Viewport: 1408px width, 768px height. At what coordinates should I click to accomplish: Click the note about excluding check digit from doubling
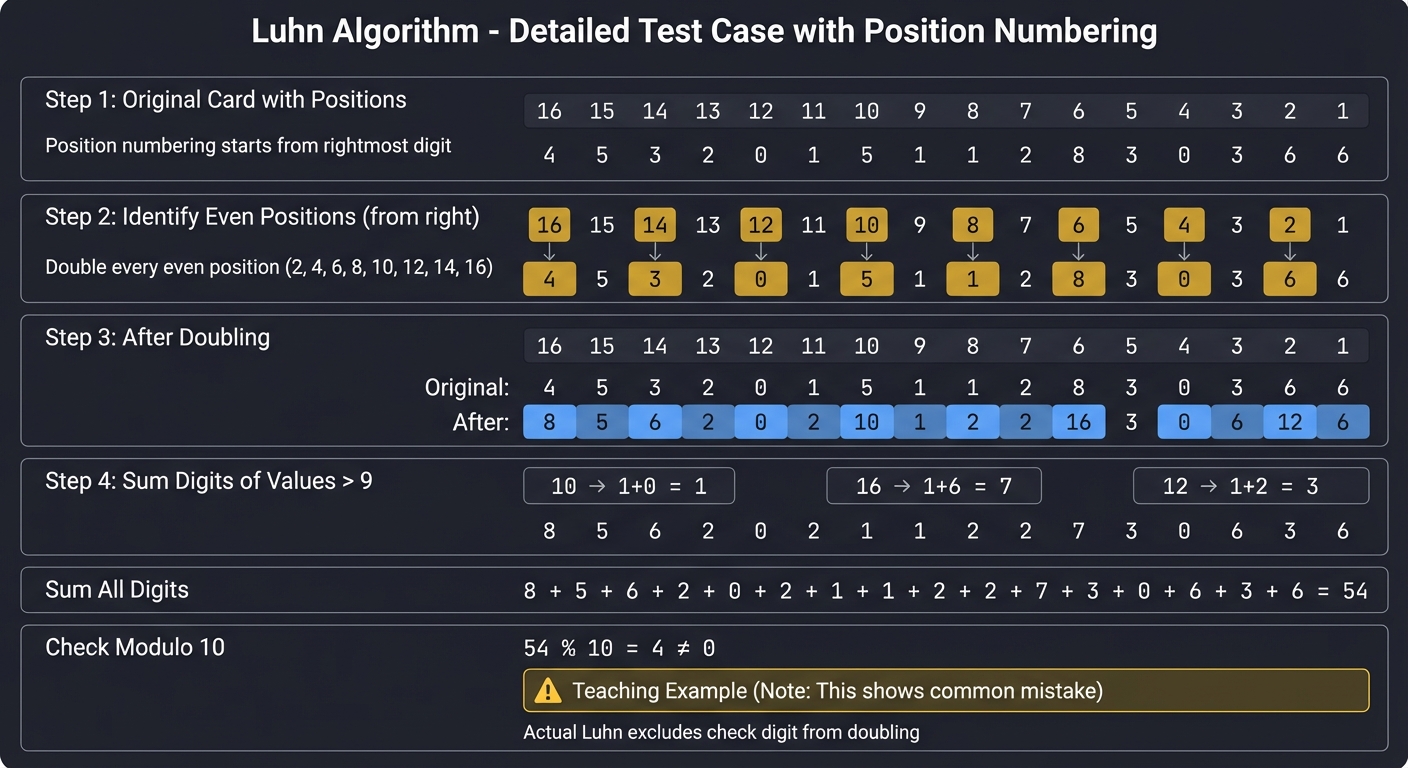(720, 731)
